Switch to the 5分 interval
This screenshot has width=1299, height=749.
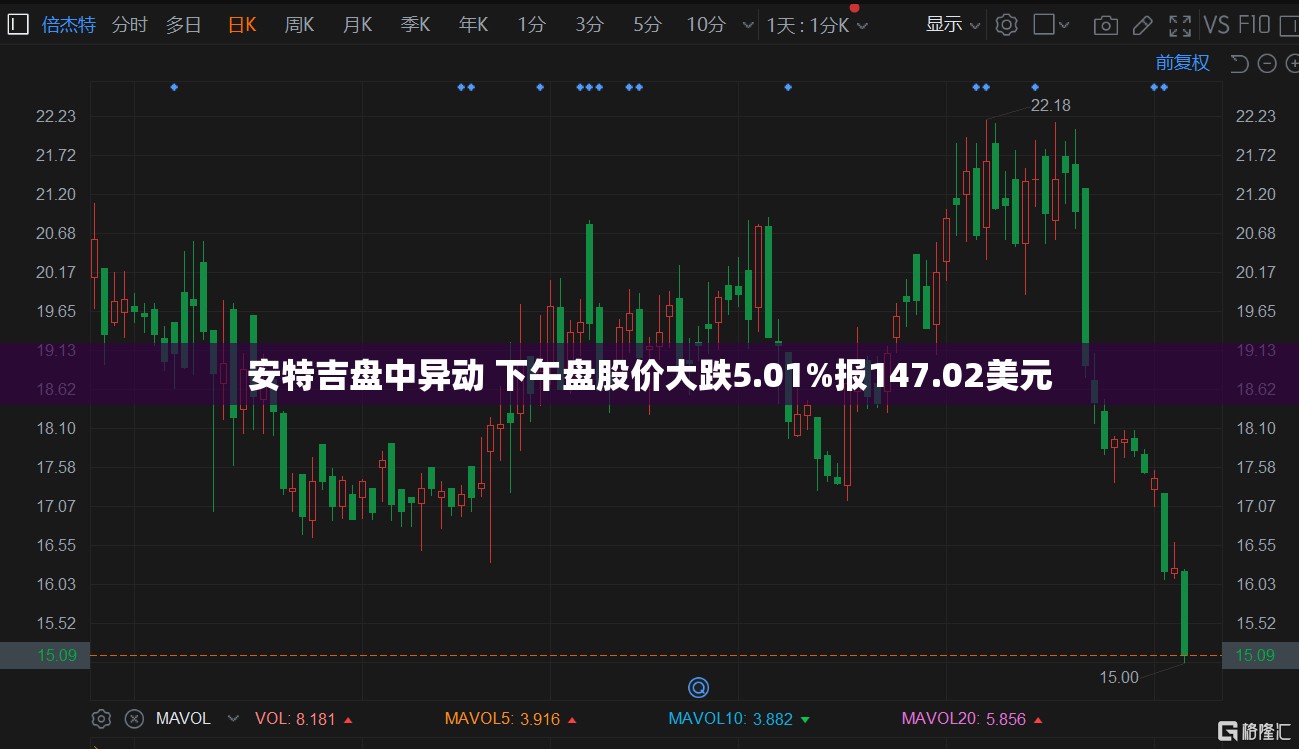click(647, 24)
